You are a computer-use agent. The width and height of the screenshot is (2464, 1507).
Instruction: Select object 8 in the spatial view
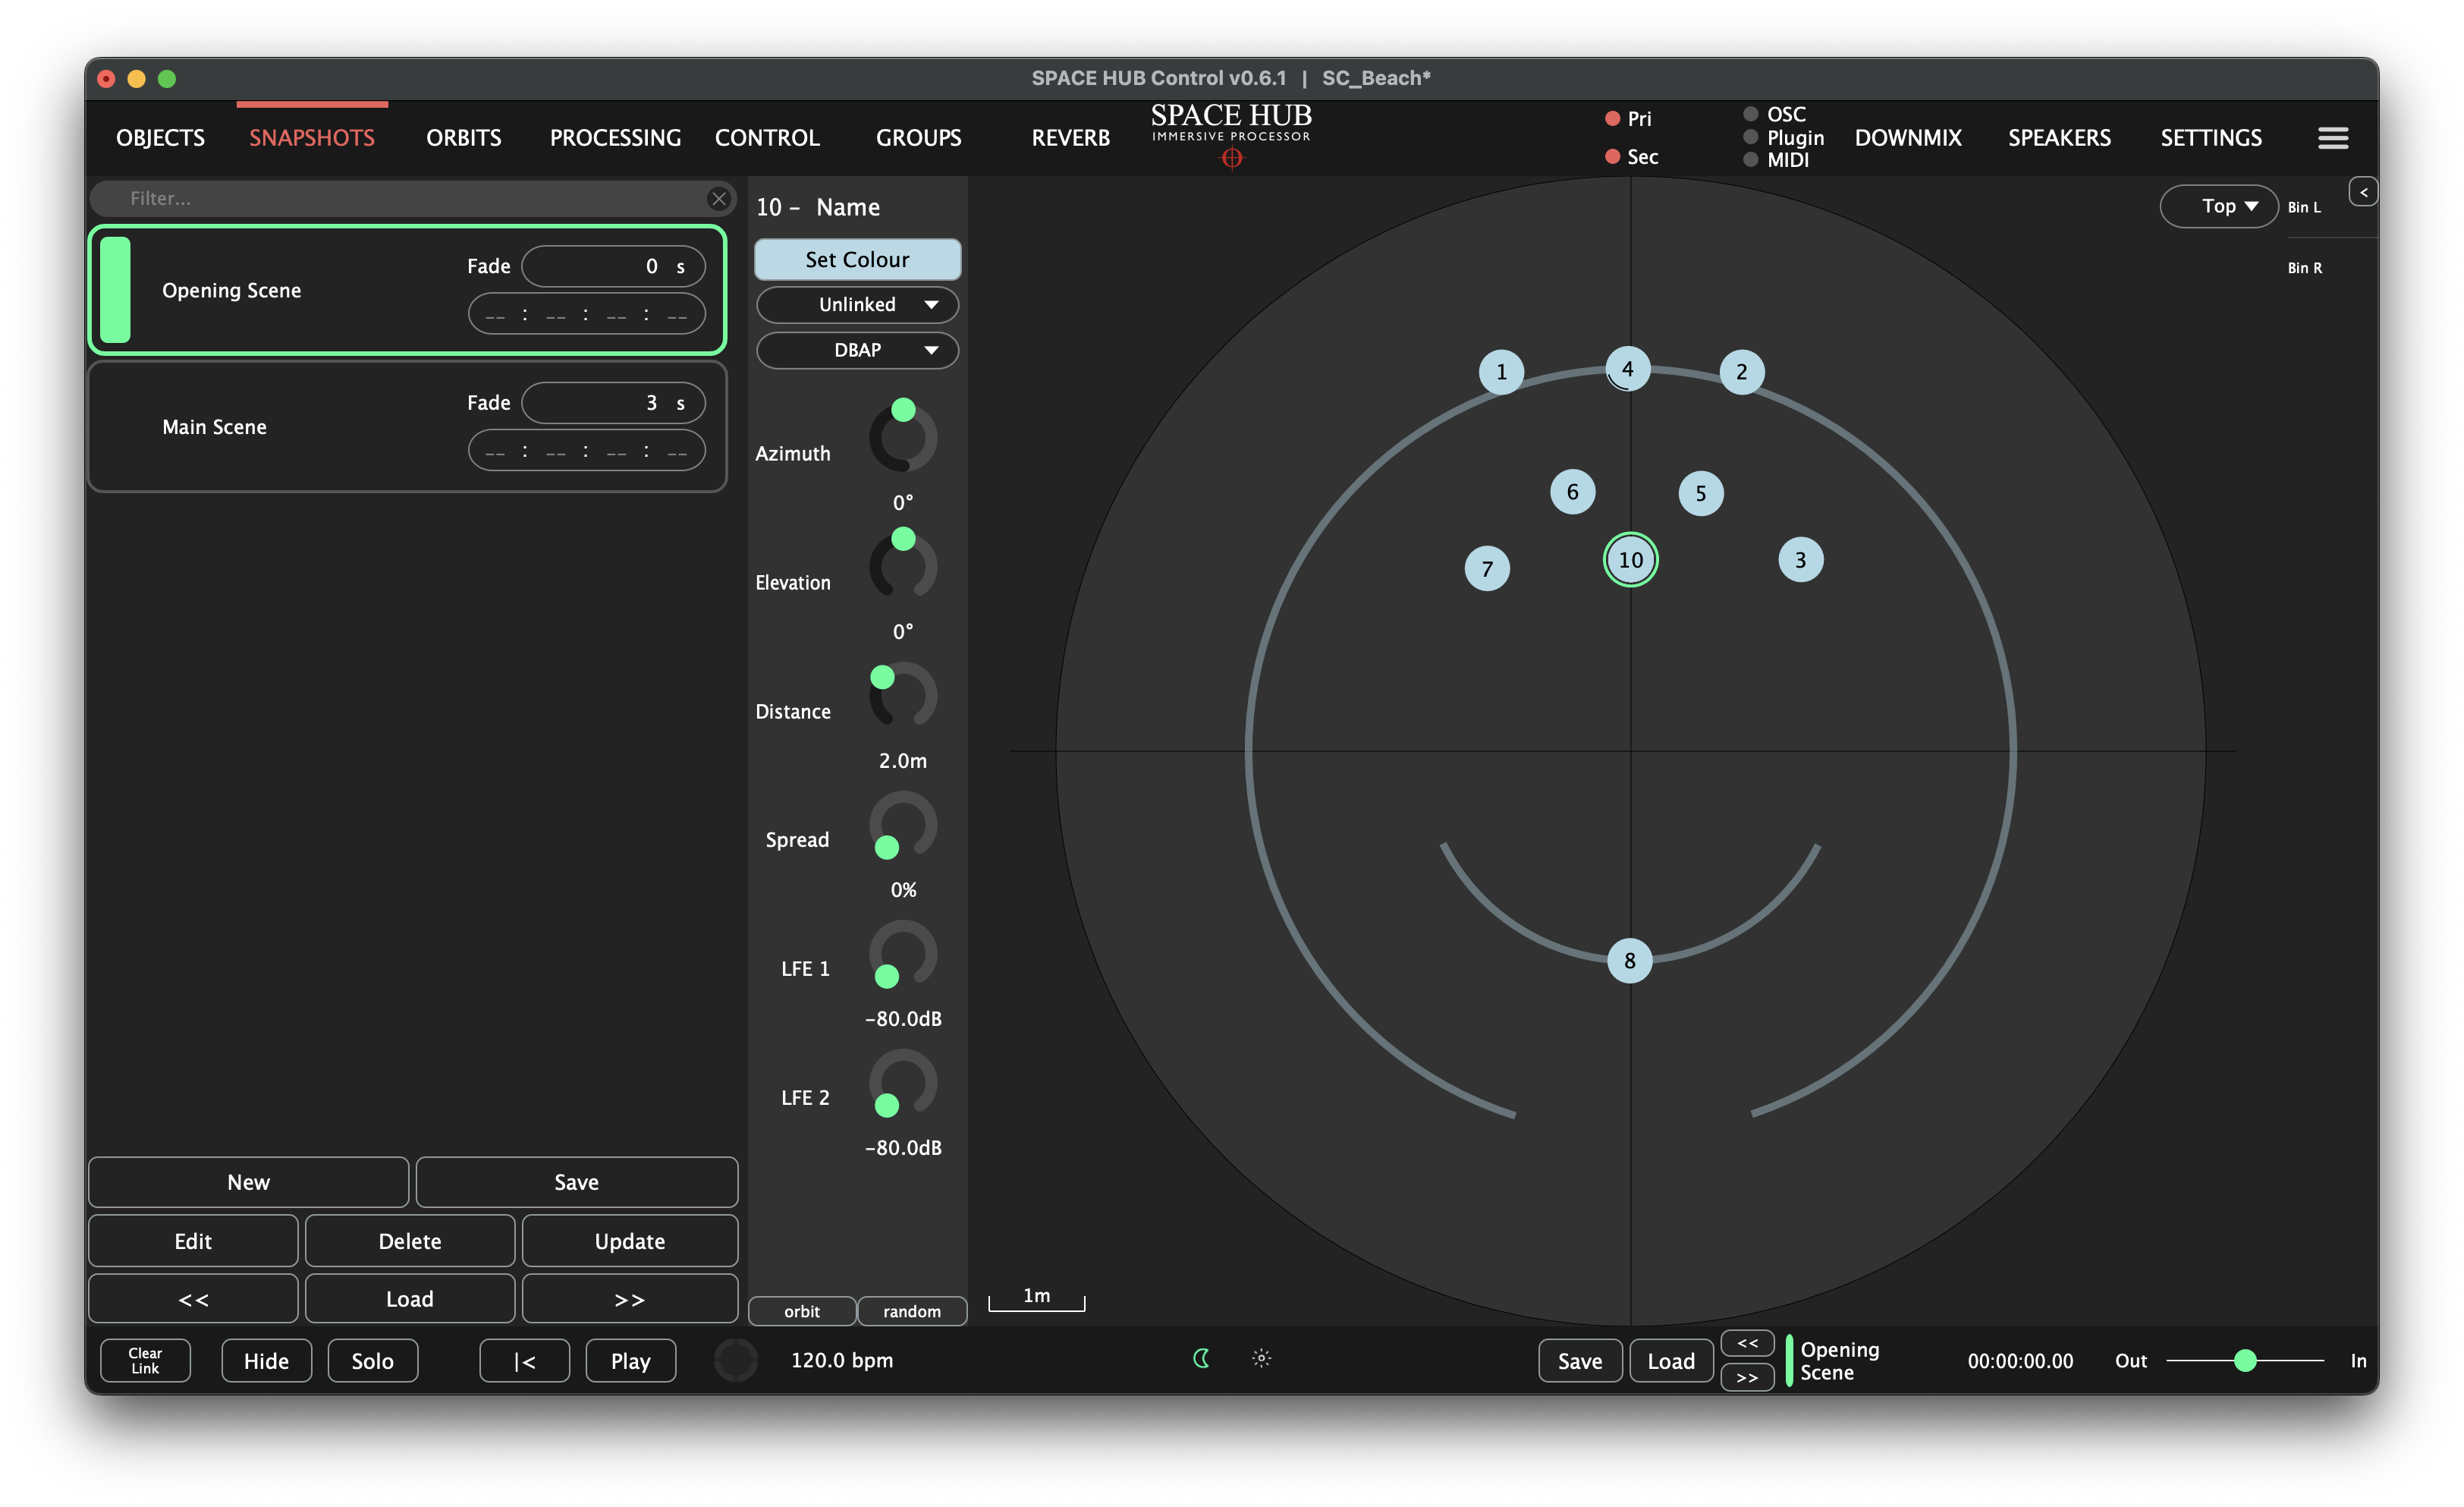tap(1629, 961)
